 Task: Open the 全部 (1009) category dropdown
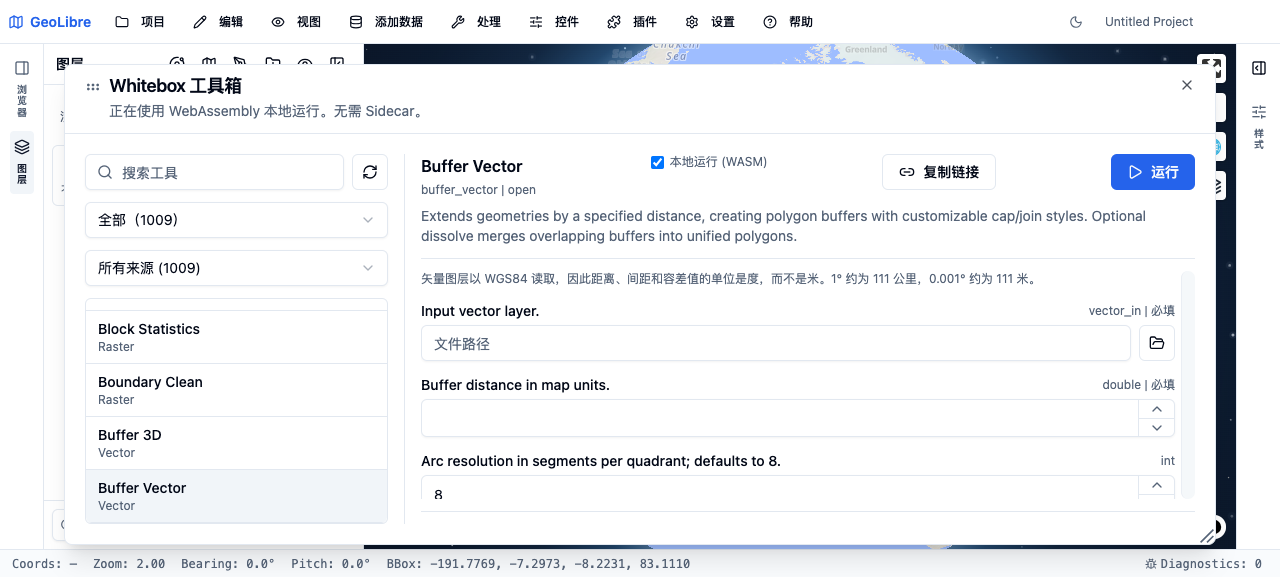pyautogui.click(x=236, y=220)
